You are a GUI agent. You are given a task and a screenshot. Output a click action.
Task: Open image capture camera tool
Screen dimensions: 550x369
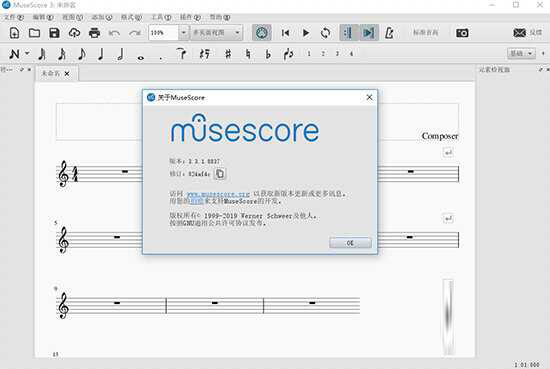tap(462, 33)
